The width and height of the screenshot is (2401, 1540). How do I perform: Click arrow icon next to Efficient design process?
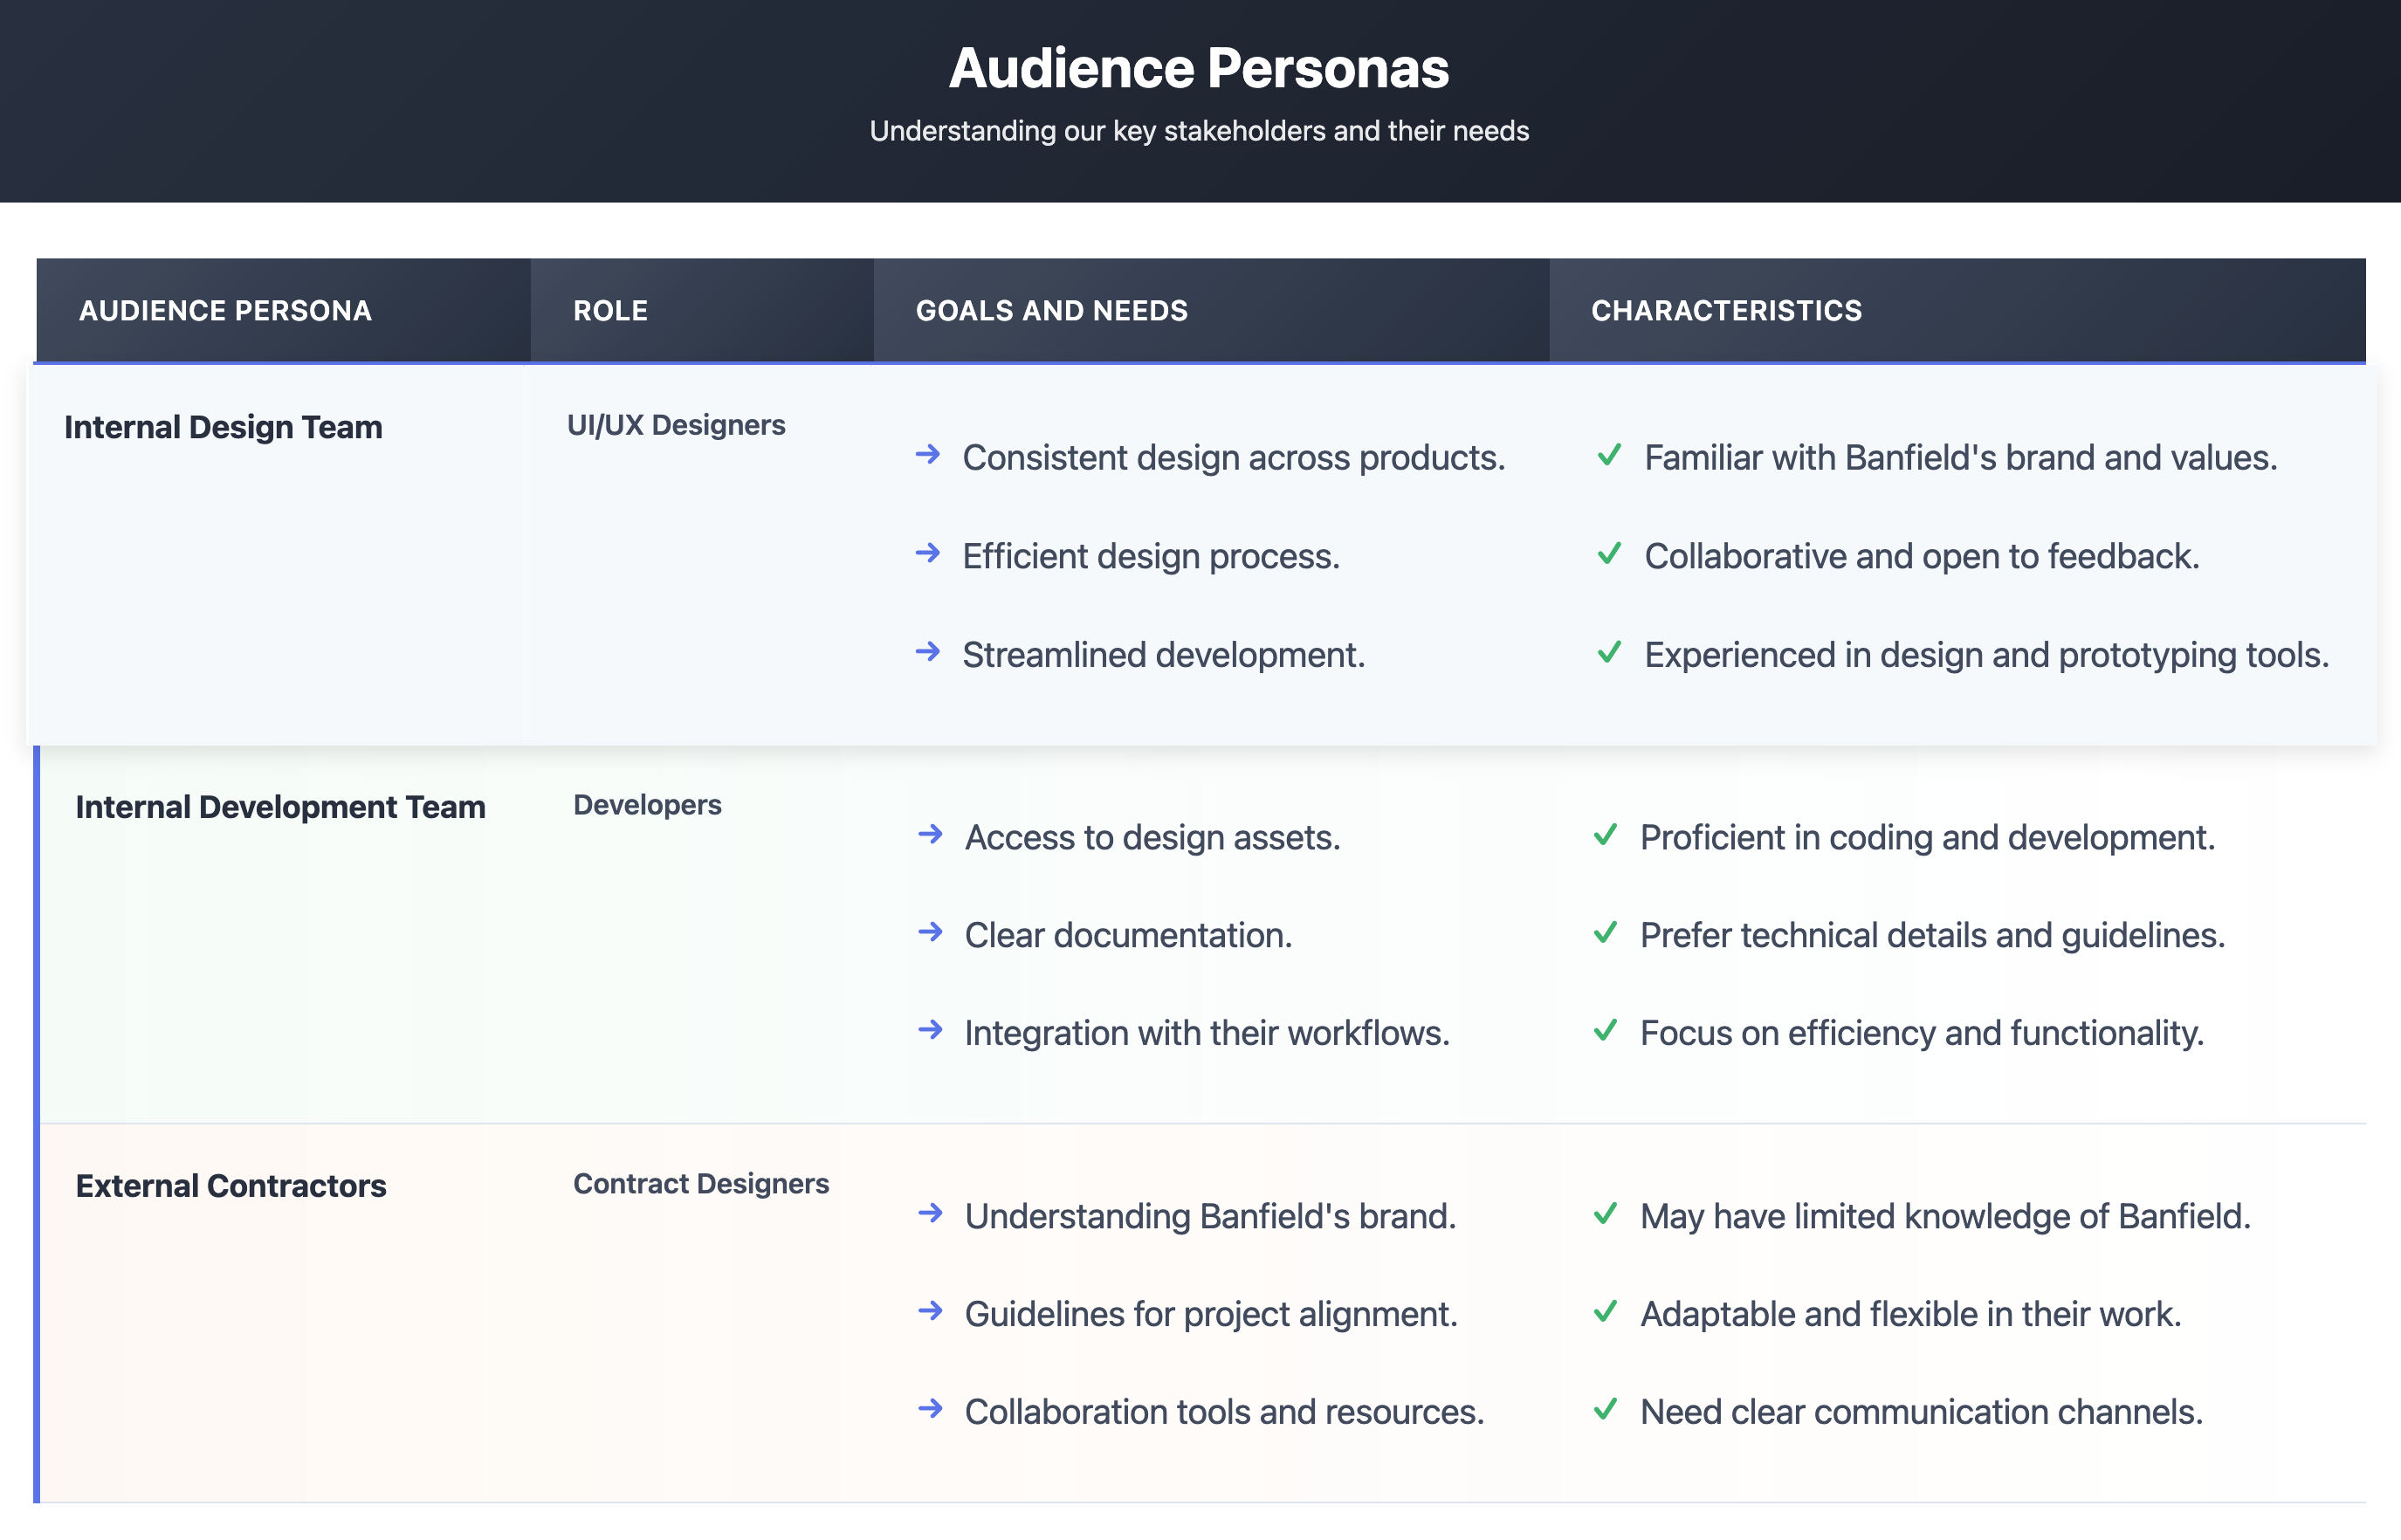[927, 553]
